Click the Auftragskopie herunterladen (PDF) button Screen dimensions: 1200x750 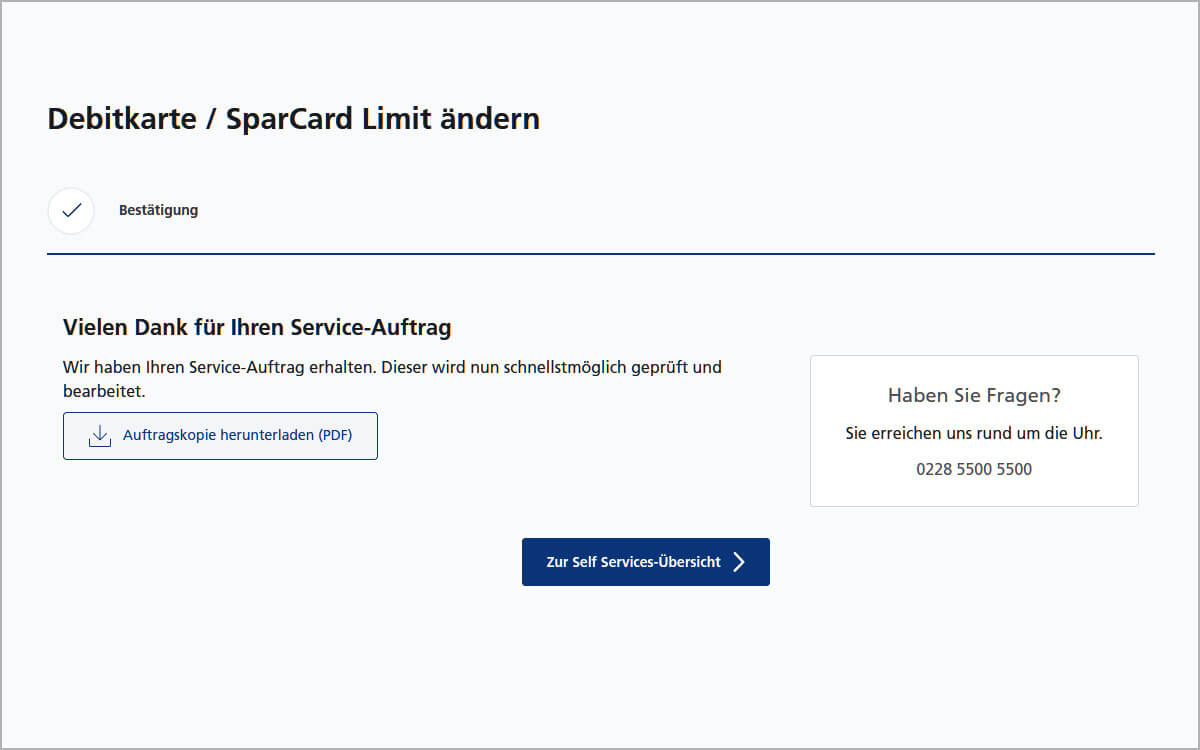pos(220,435)
